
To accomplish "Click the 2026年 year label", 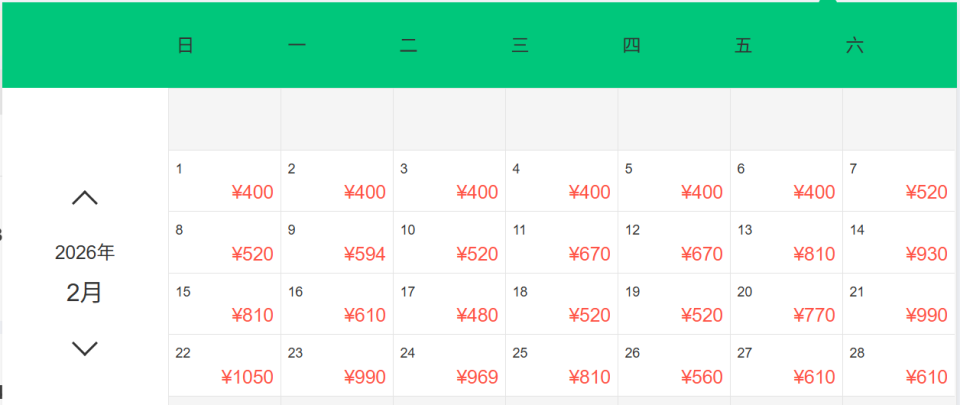I will pos(85,253).
